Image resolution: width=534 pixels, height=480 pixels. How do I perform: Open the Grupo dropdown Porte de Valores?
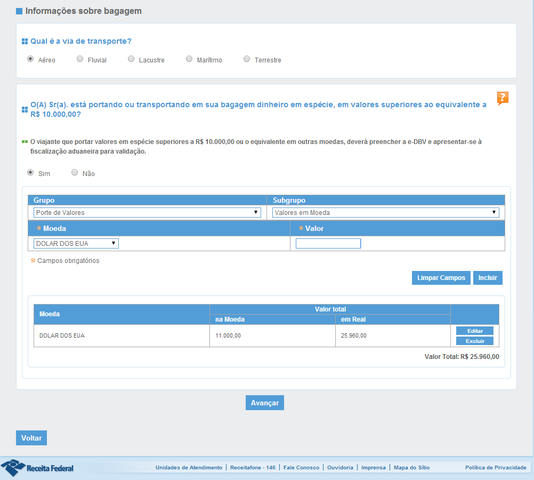coord(147,213)
